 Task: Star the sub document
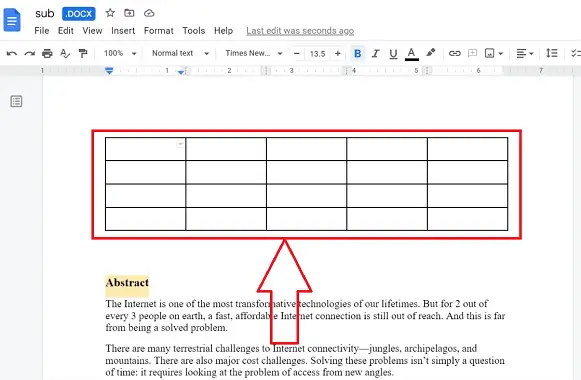[x=110, y=13]
